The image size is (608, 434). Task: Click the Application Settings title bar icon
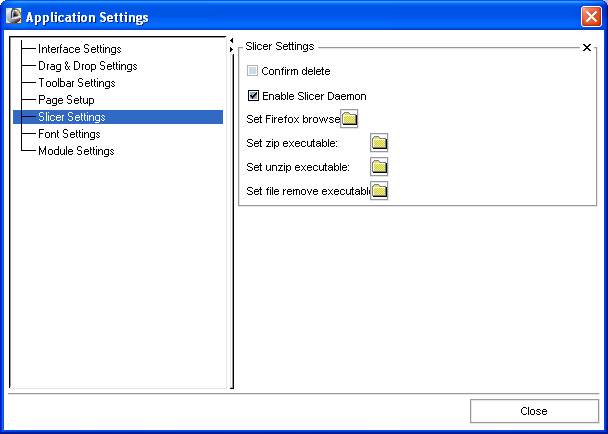click(x=14, y=17)
